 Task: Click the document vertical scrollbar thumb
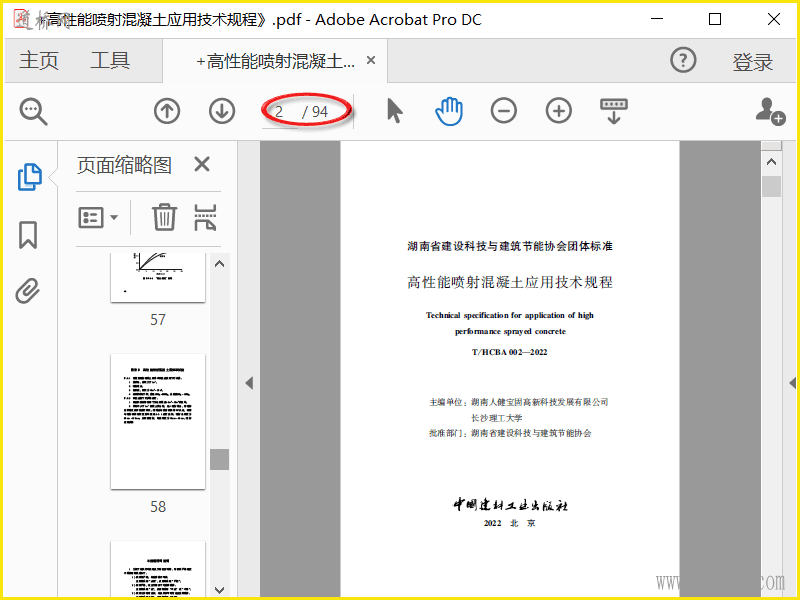point(771,186)
